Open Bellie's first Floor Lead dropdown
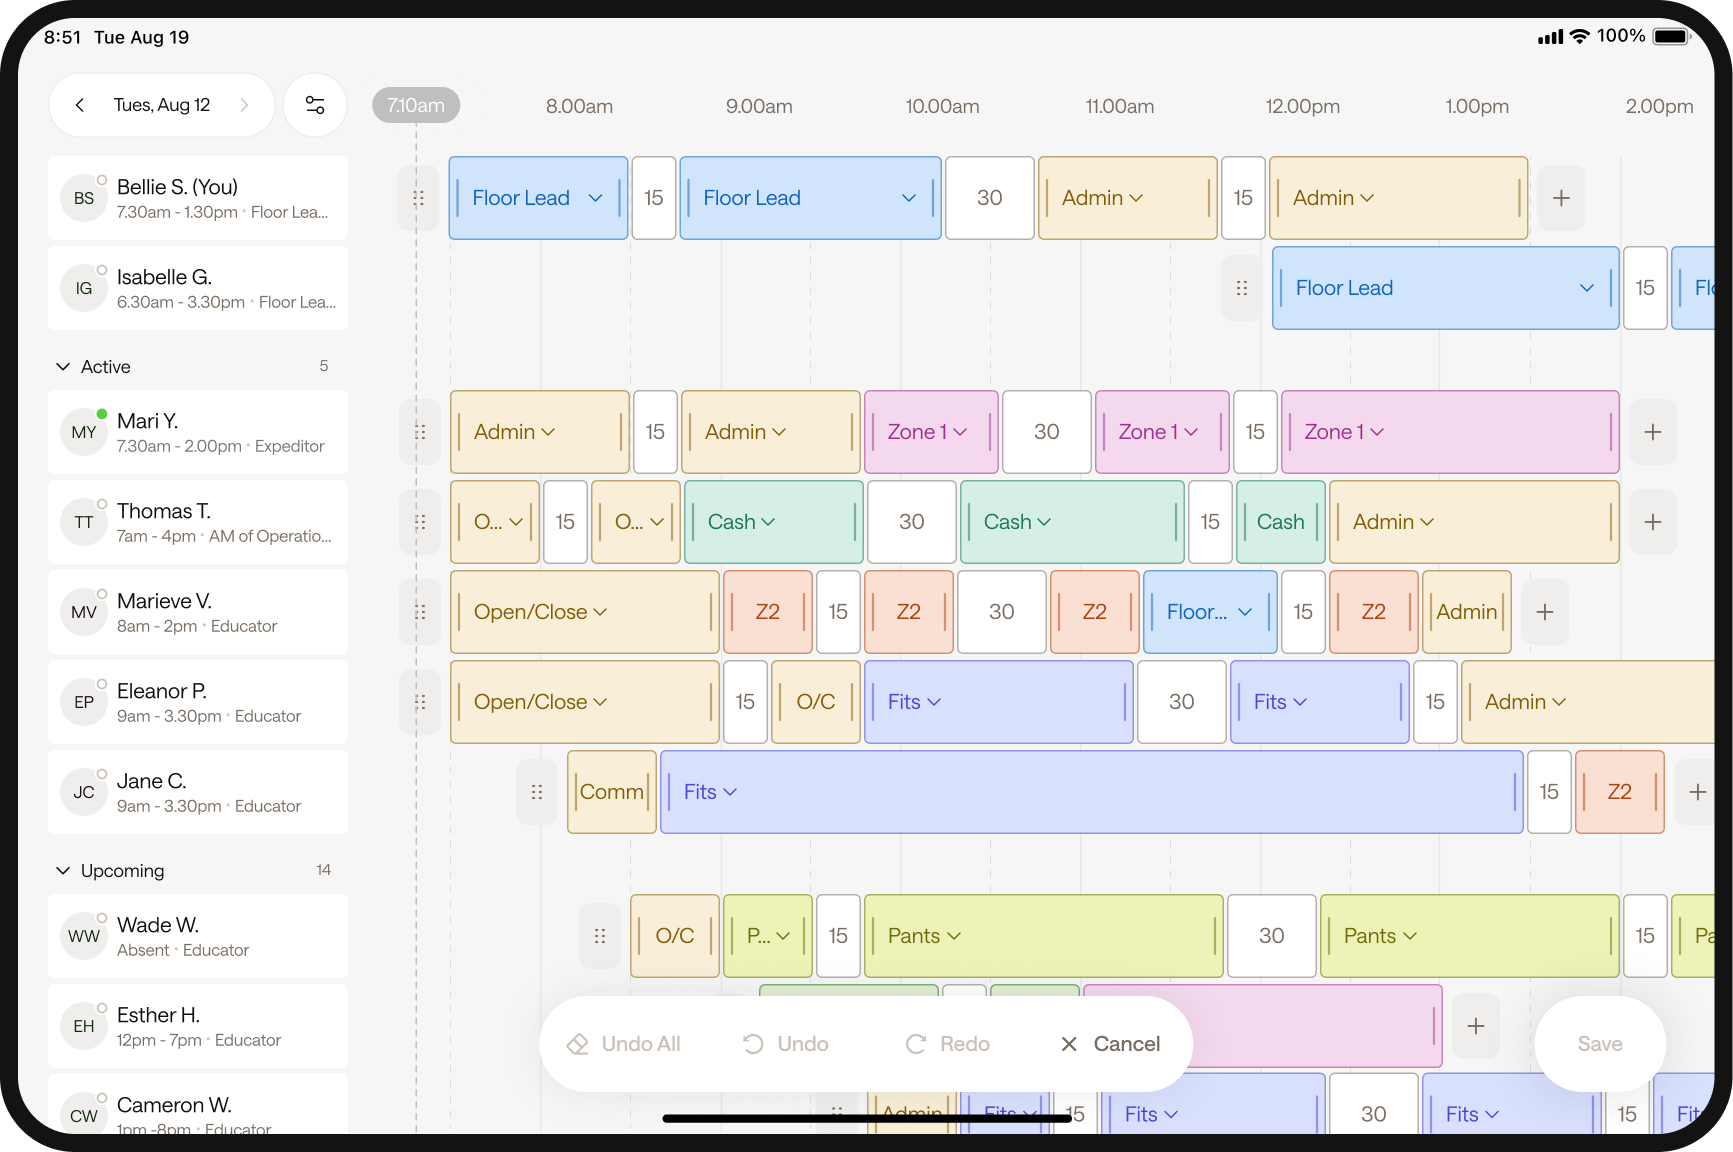 coord(595,198)
